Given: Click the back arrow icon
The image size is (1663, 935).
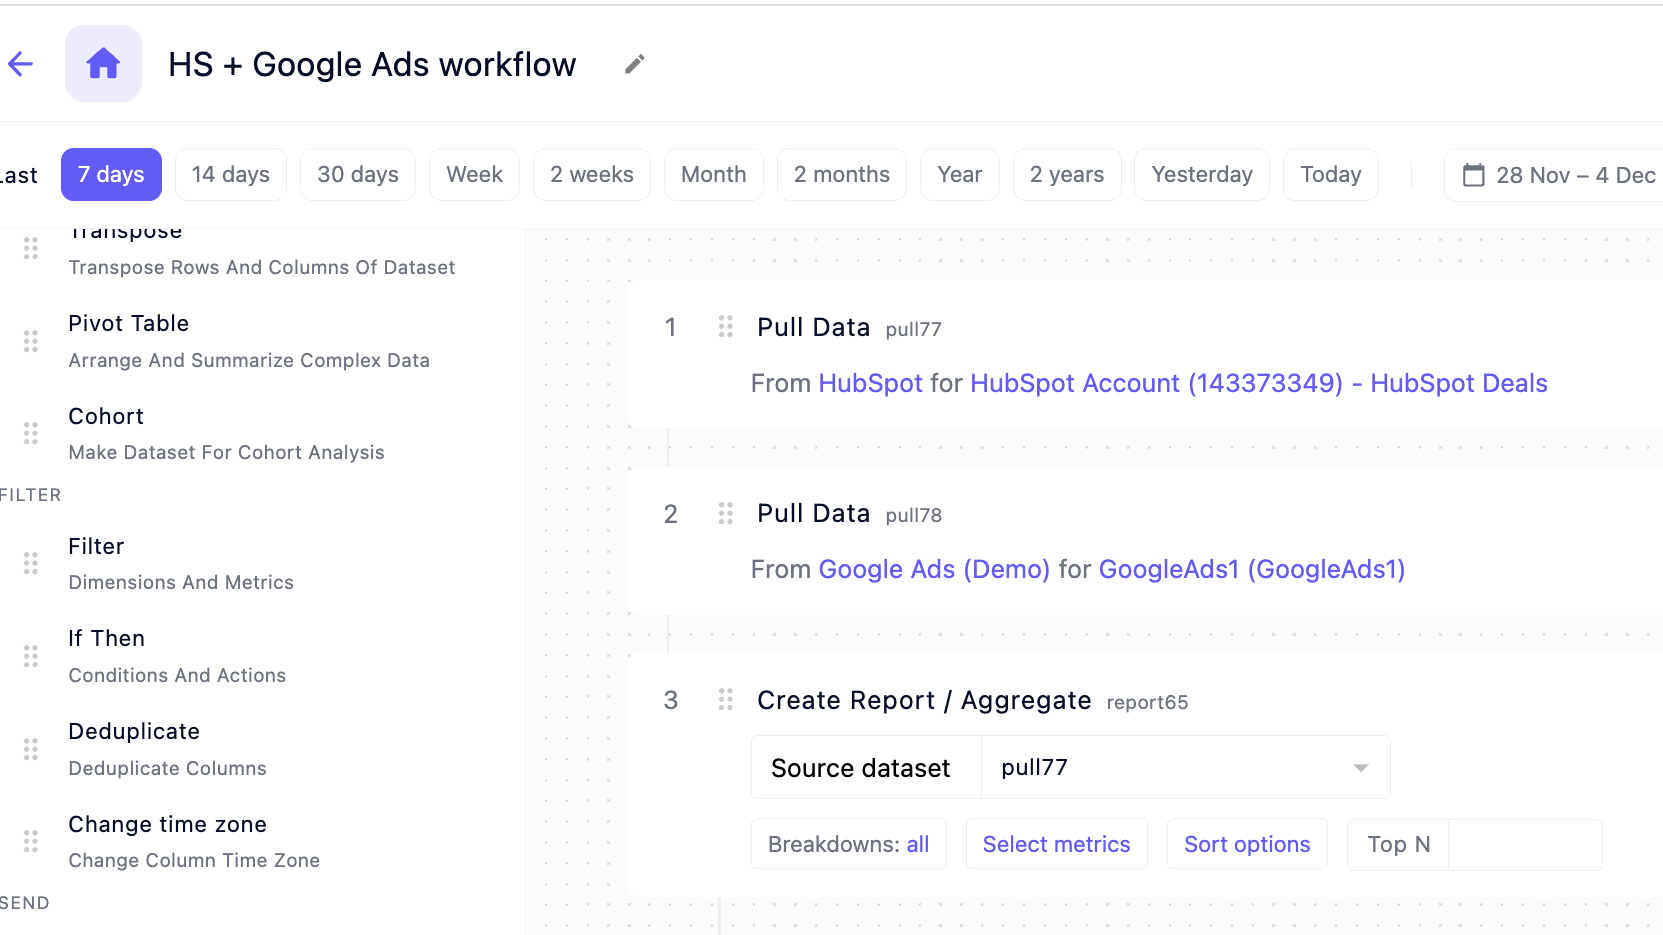Looking at the screenshot, I should 21,64.
